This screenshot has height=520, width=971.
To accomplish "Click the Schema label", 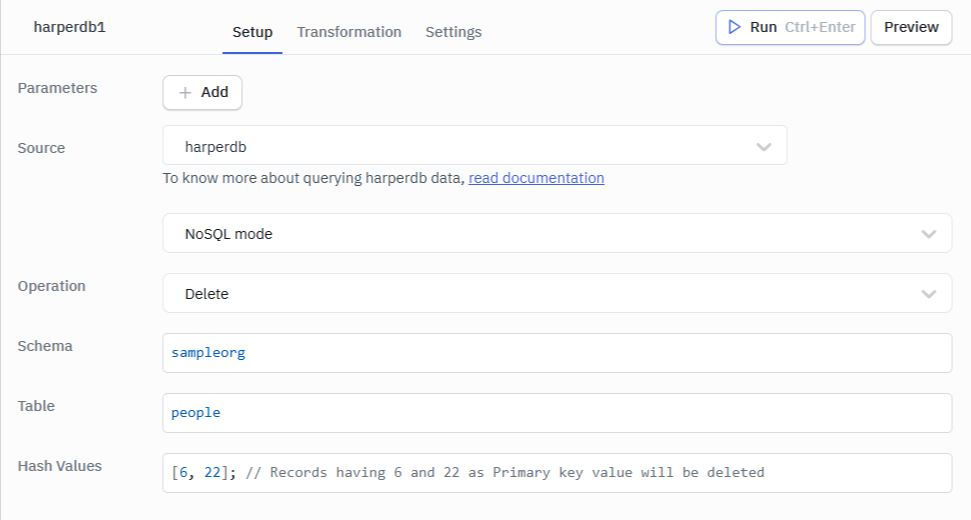I will coord(45,346).
